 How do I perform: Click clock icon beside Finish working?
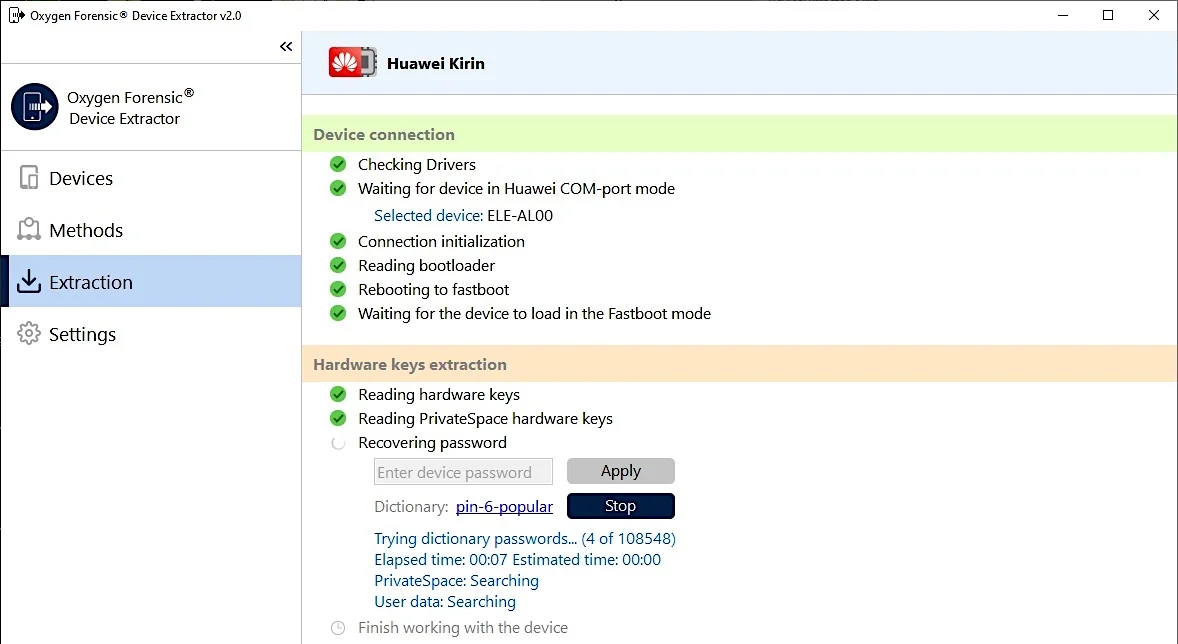338,627
